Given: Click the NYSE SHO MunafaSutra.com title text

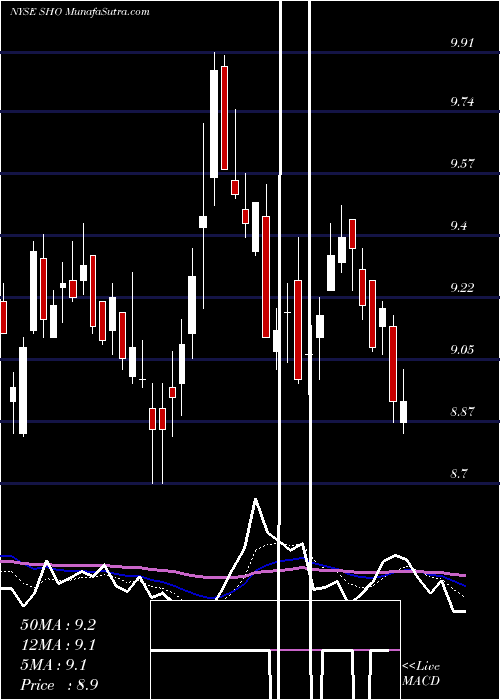Looking at the screenshot, I should pos(80,12).
